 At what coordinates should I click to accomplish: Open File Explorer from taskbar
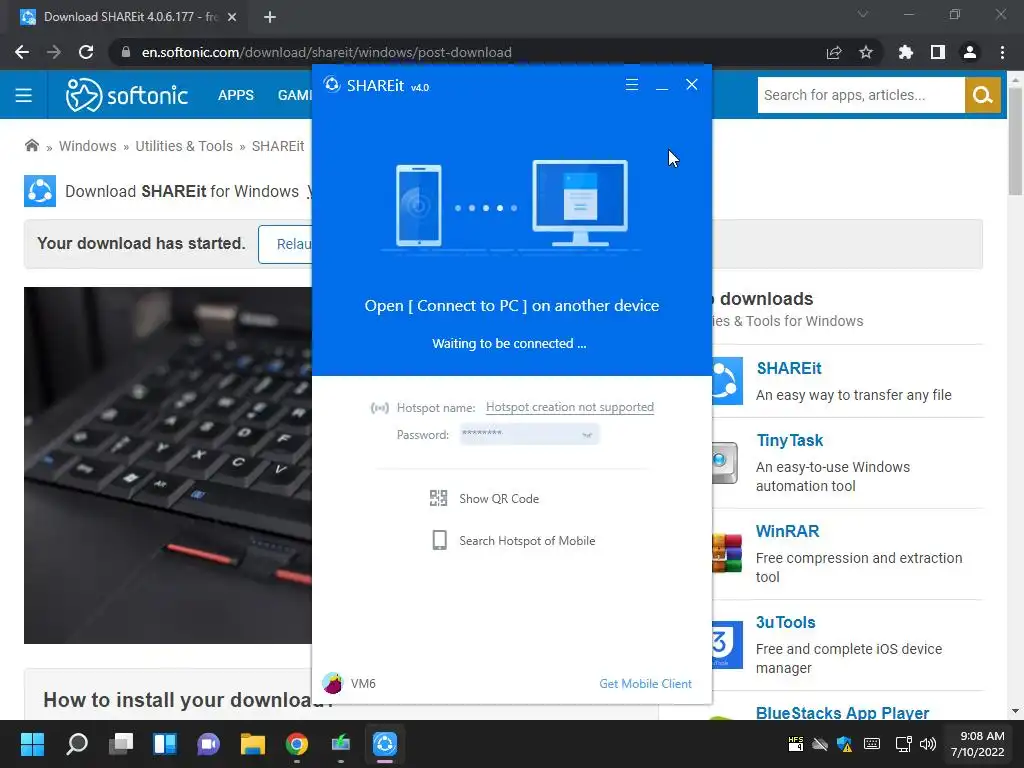(x=253, y=744)
